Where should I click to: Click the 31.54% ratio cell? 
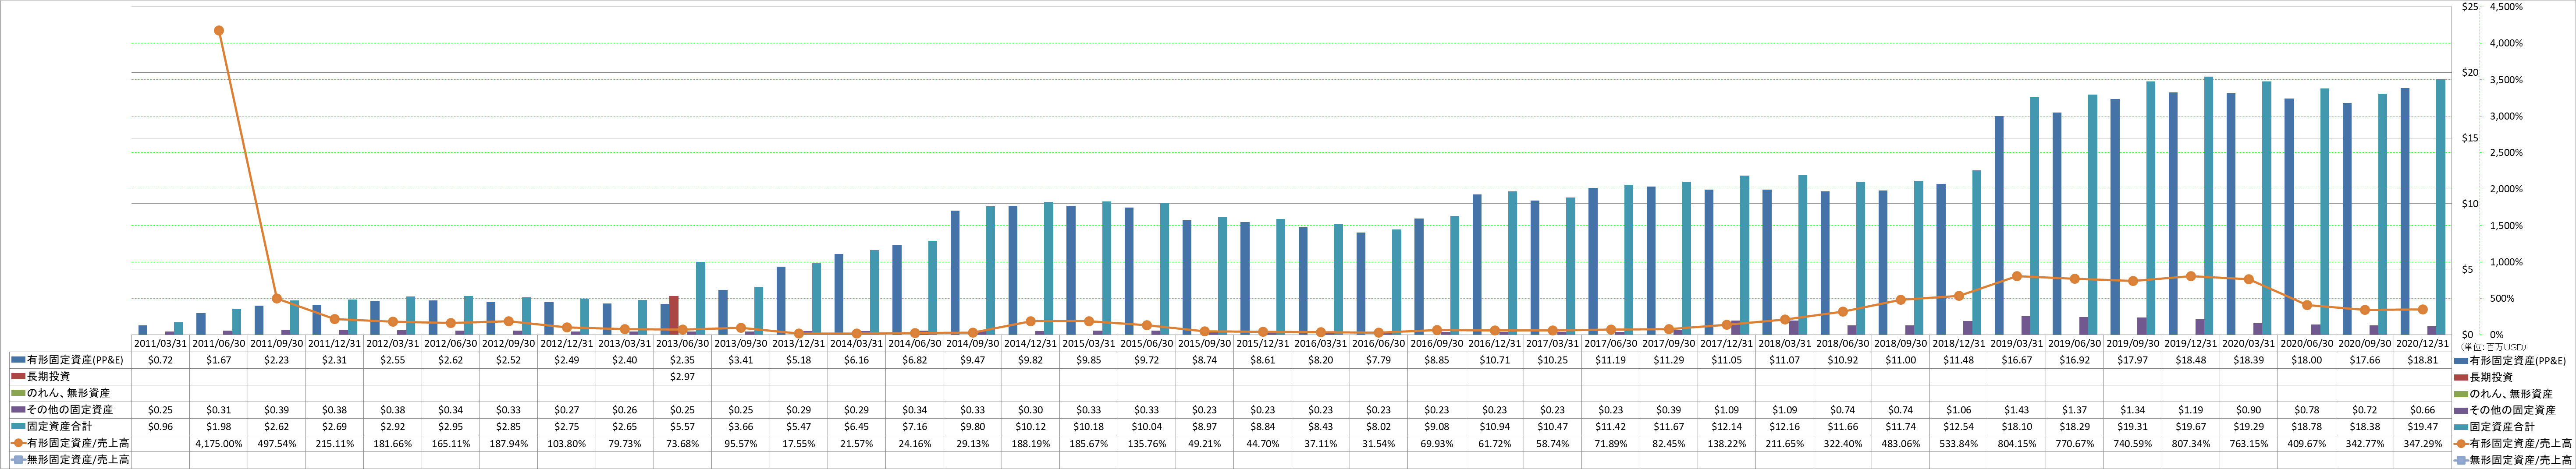point(1378,443)
